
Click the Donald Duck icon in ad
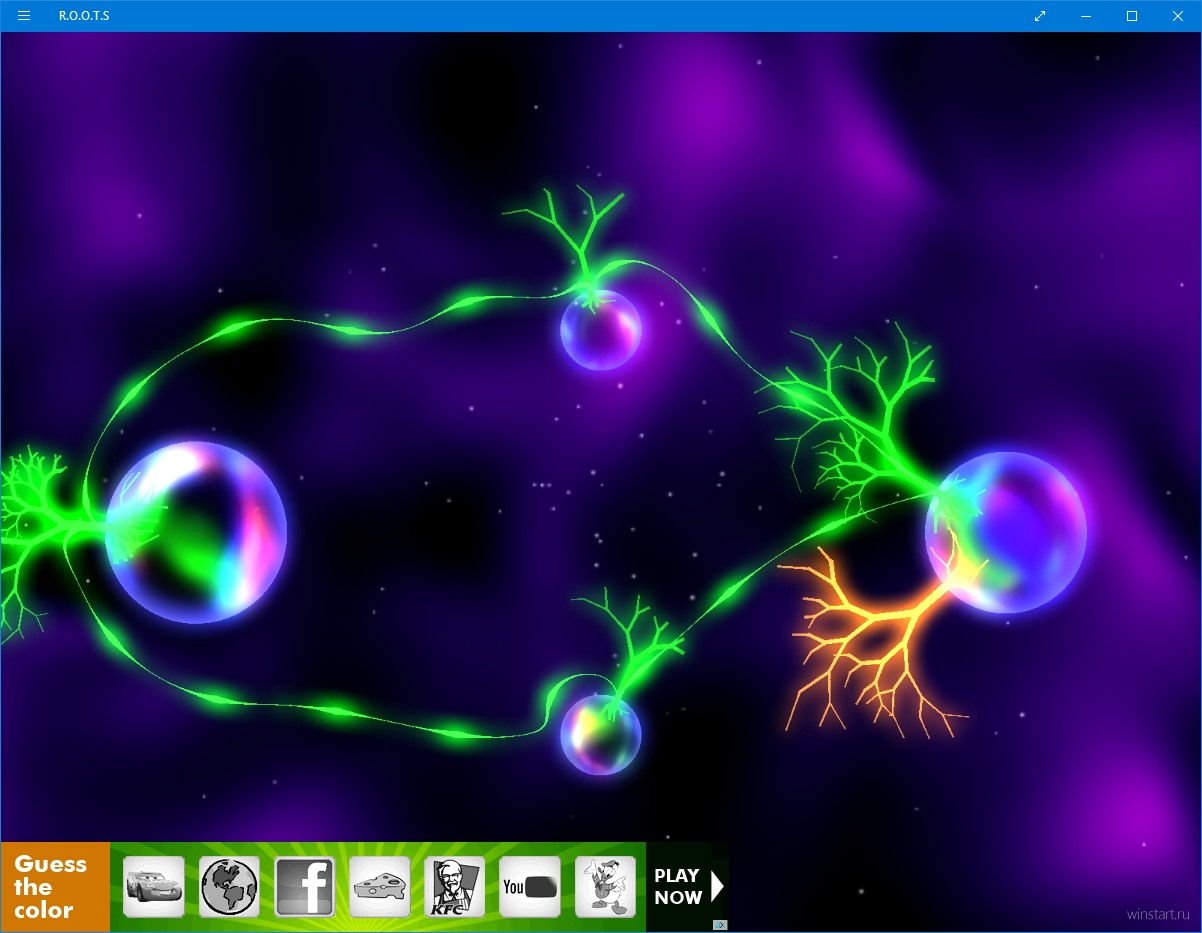605,887
